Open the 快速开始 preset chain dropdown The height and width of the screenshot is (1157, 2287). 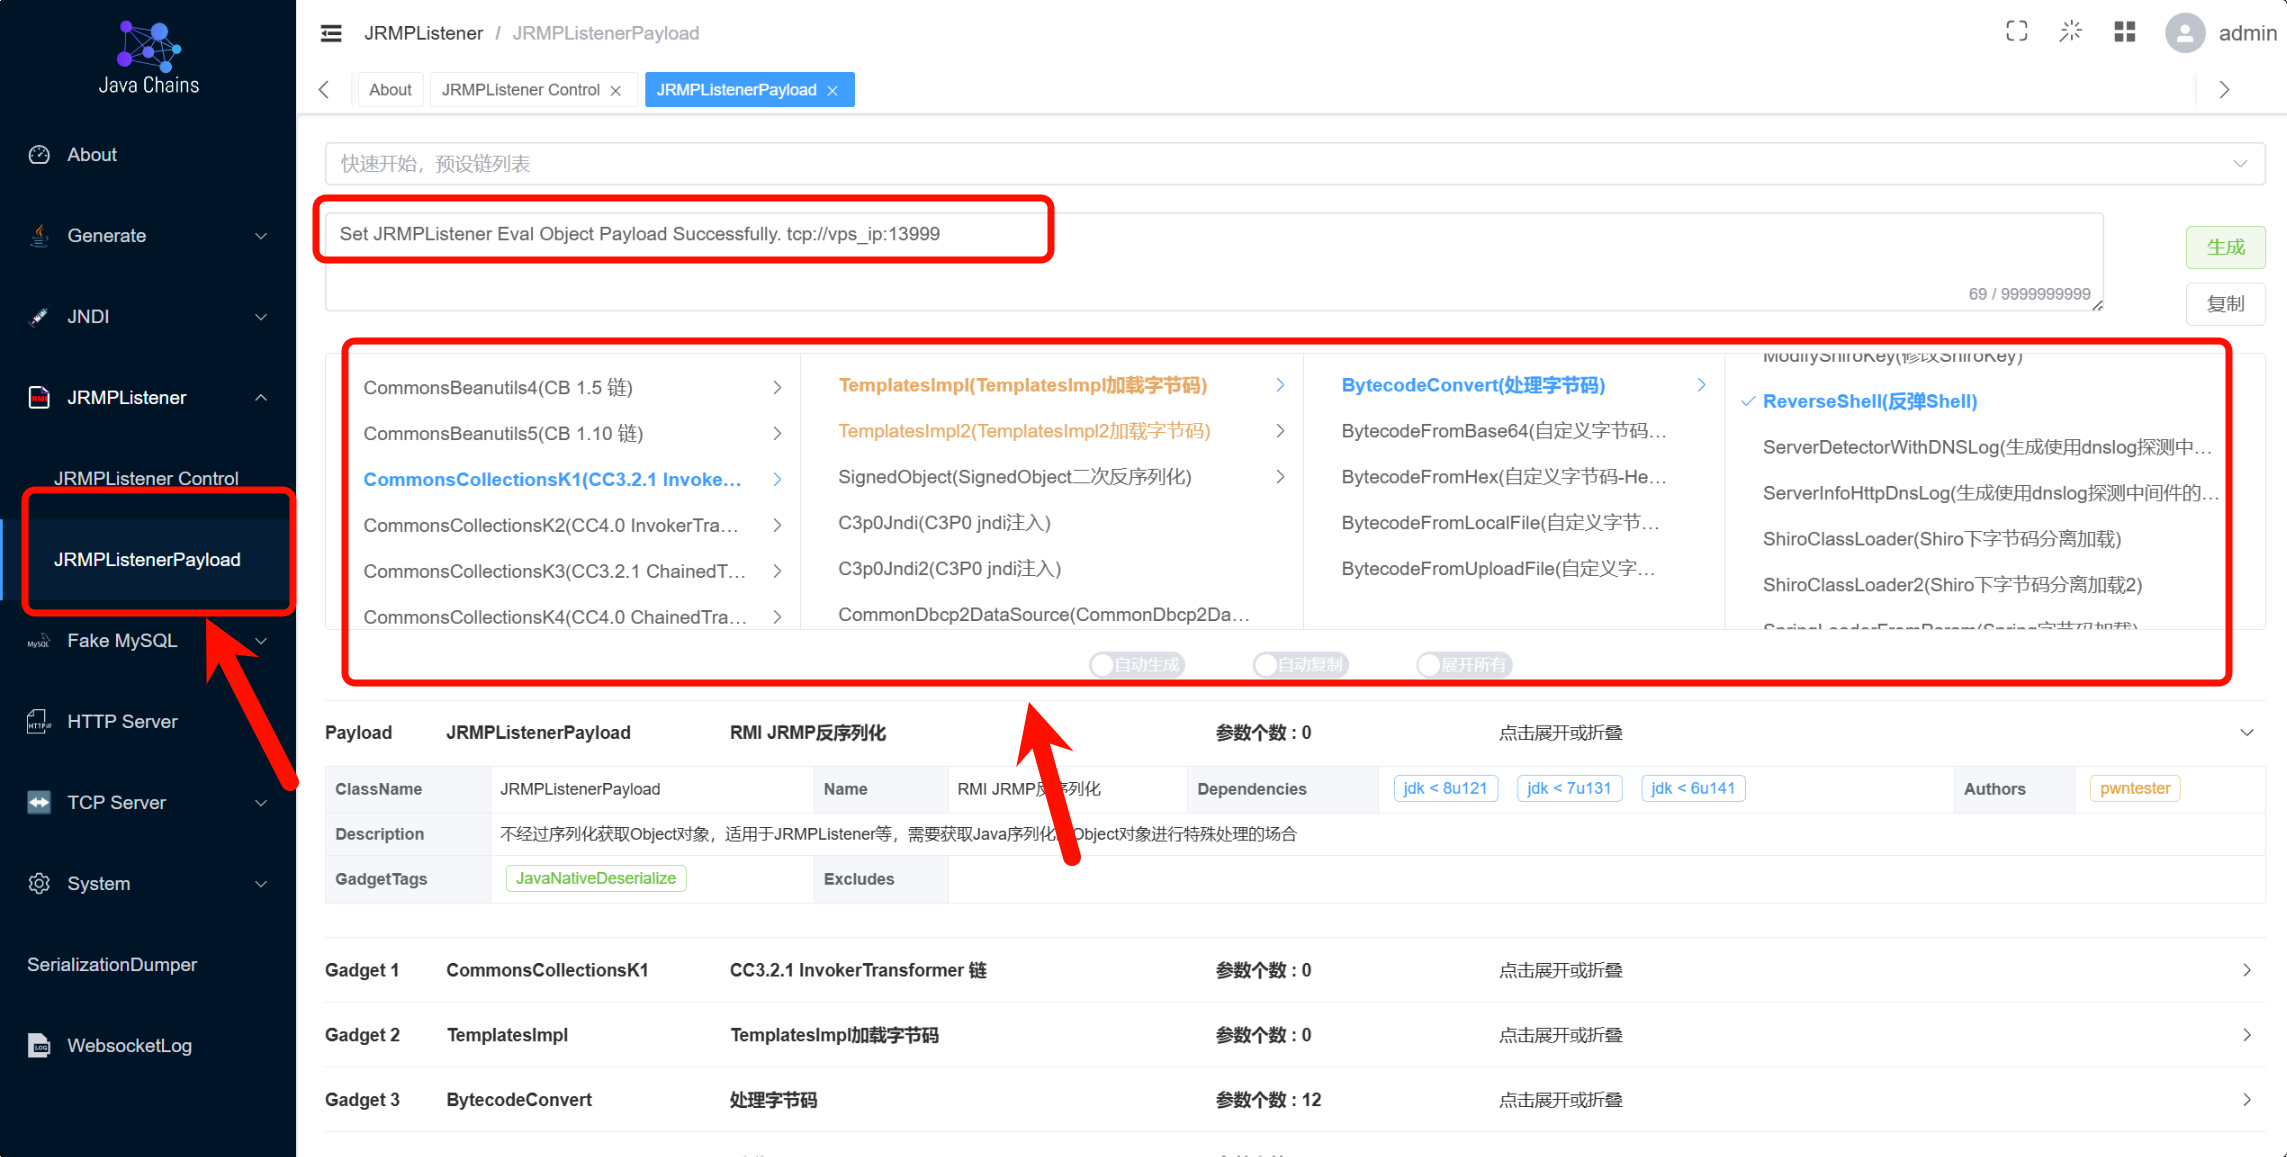point(1294,164)
